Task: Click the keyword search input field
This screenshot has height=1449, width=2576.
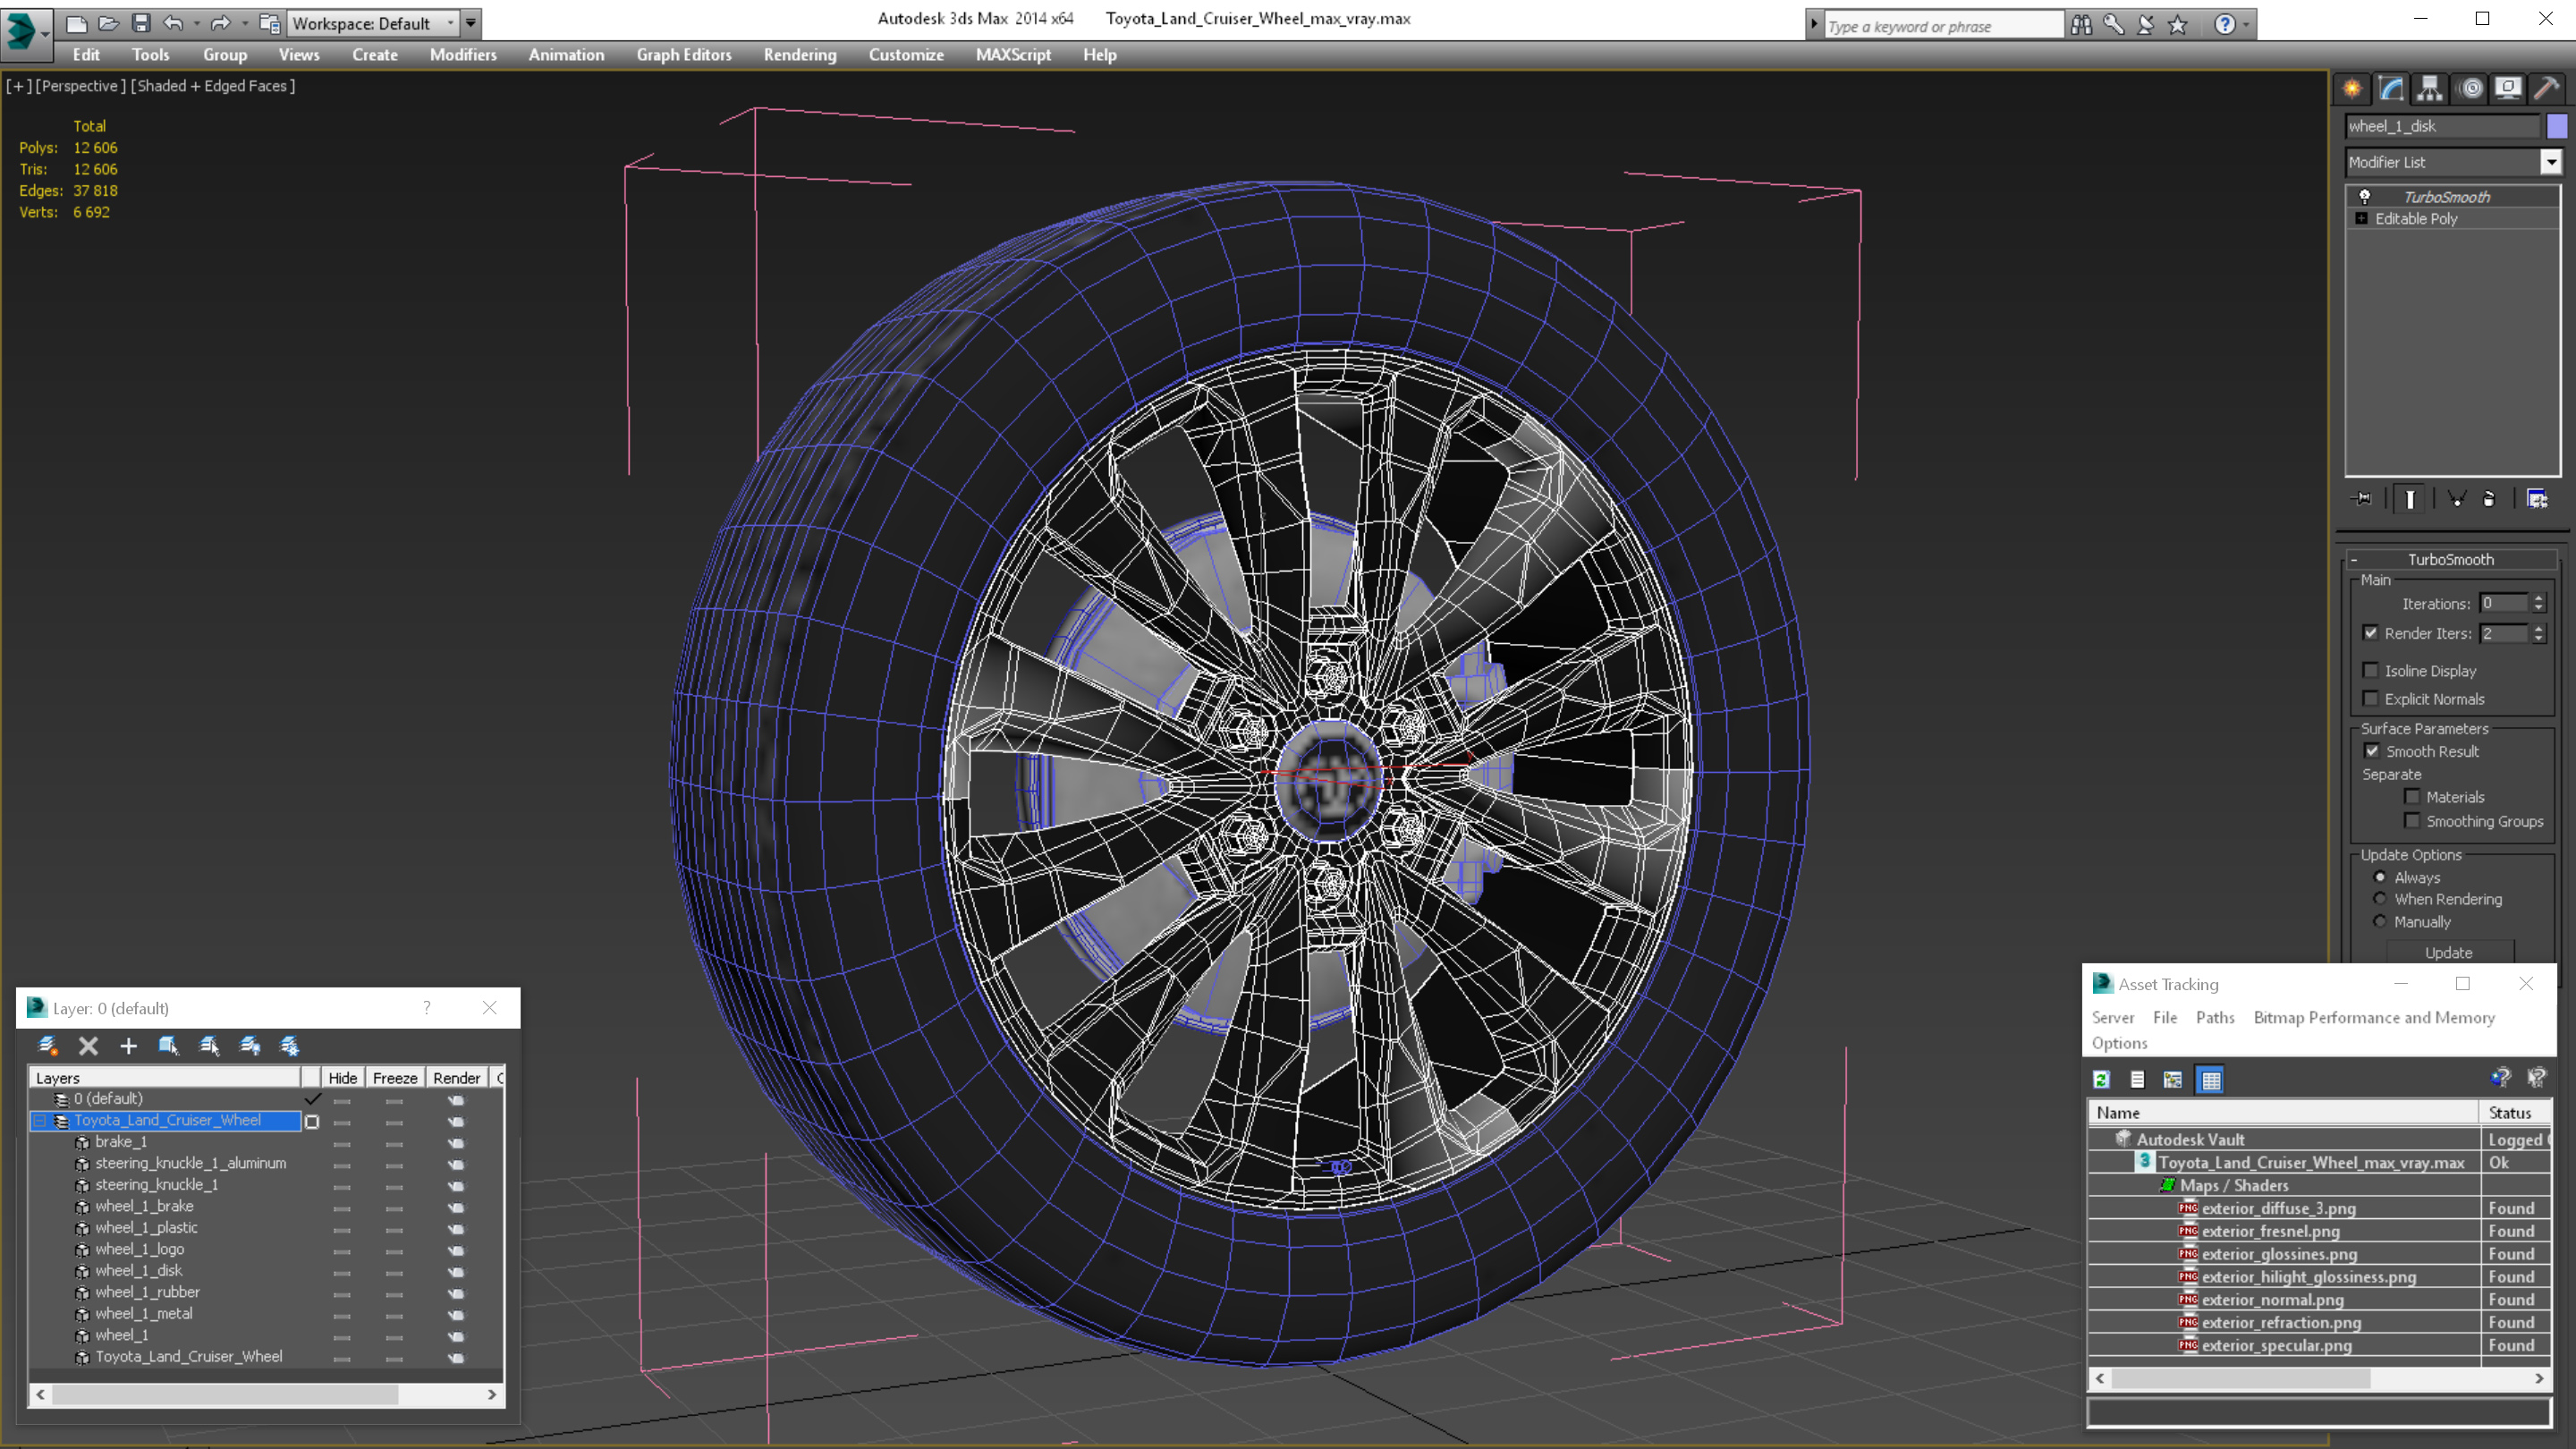Action: (x=1943, y=26)
